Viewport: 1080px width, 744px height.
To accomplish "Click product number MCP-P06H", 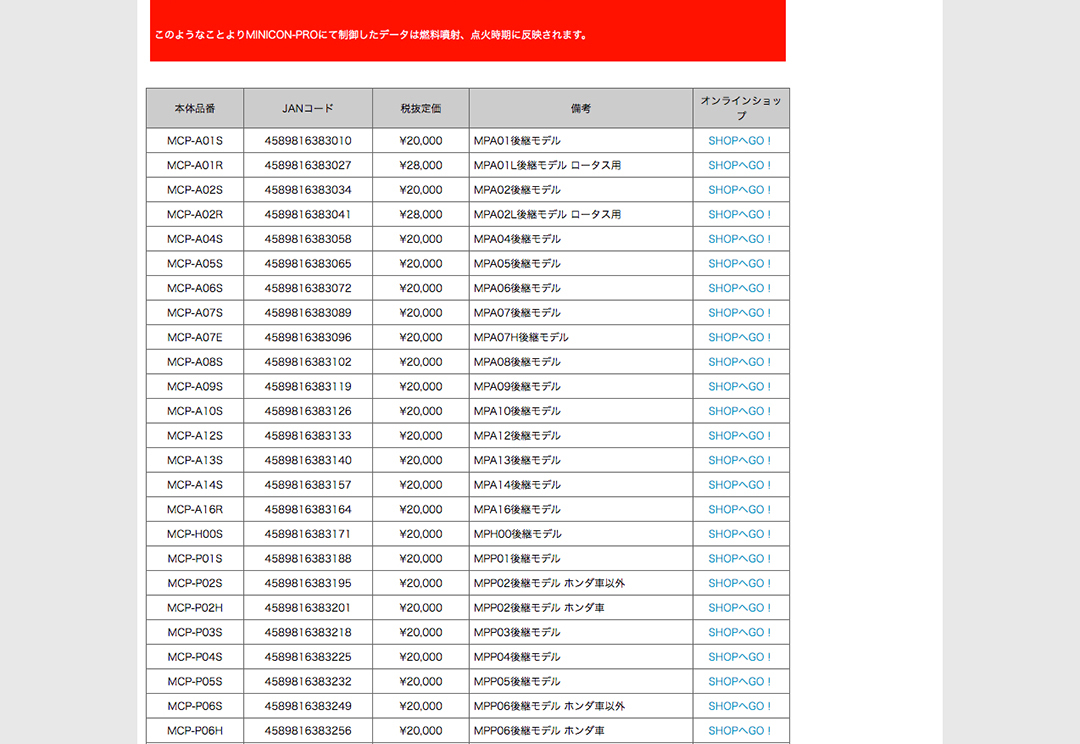I will pos(195,730).
